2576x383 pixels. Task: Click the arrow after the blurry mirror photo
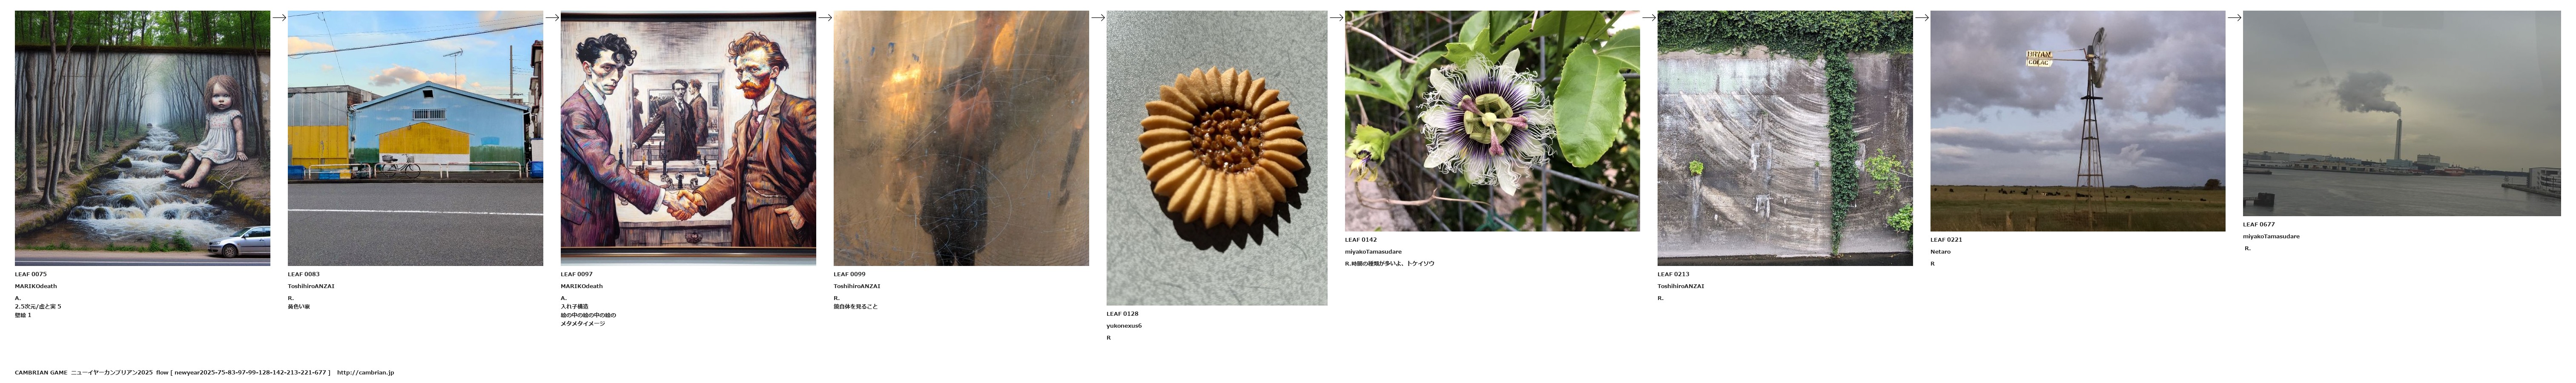1098,17
